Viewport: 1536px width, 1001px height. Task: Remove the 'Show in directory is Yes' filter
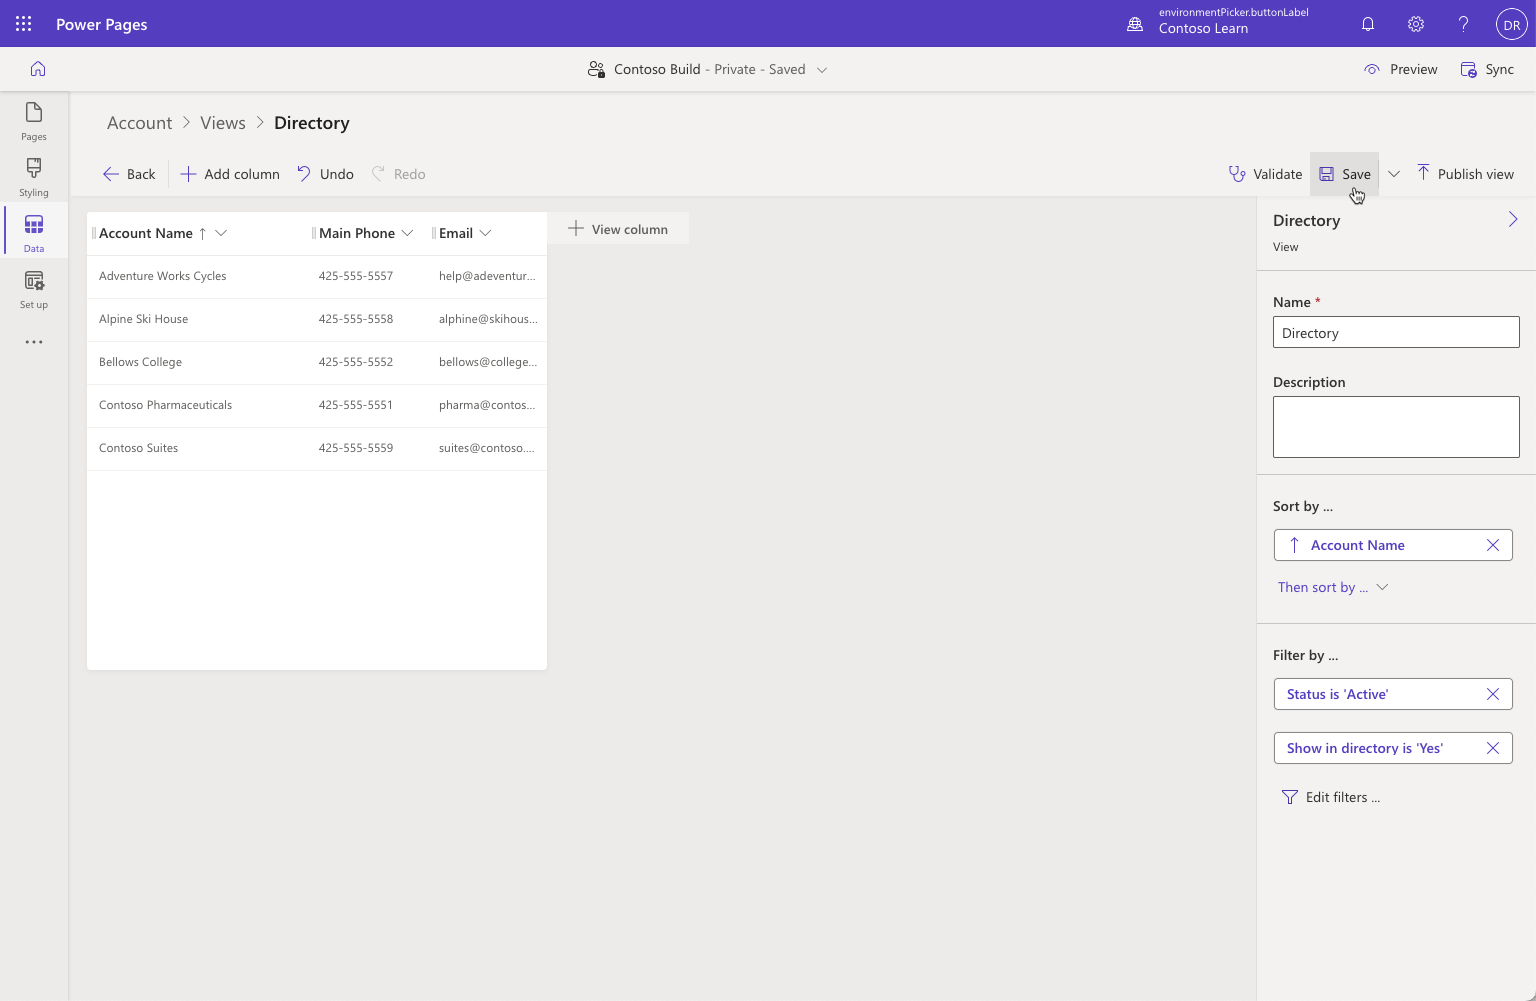tap(1493, 747)
